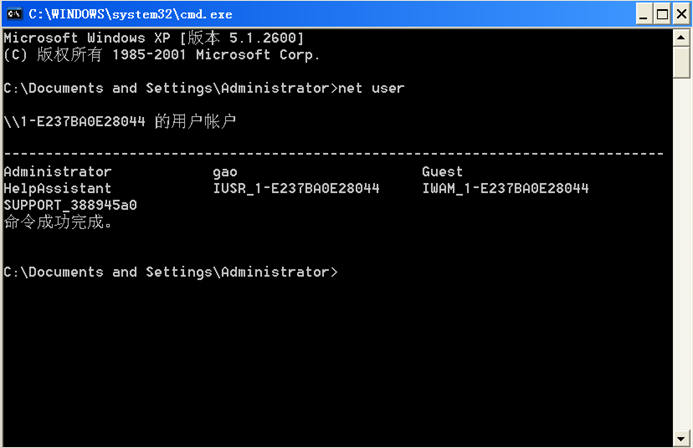Click the Administrator account name
Viewport: 693px width, 448px height.
(57, 171)
